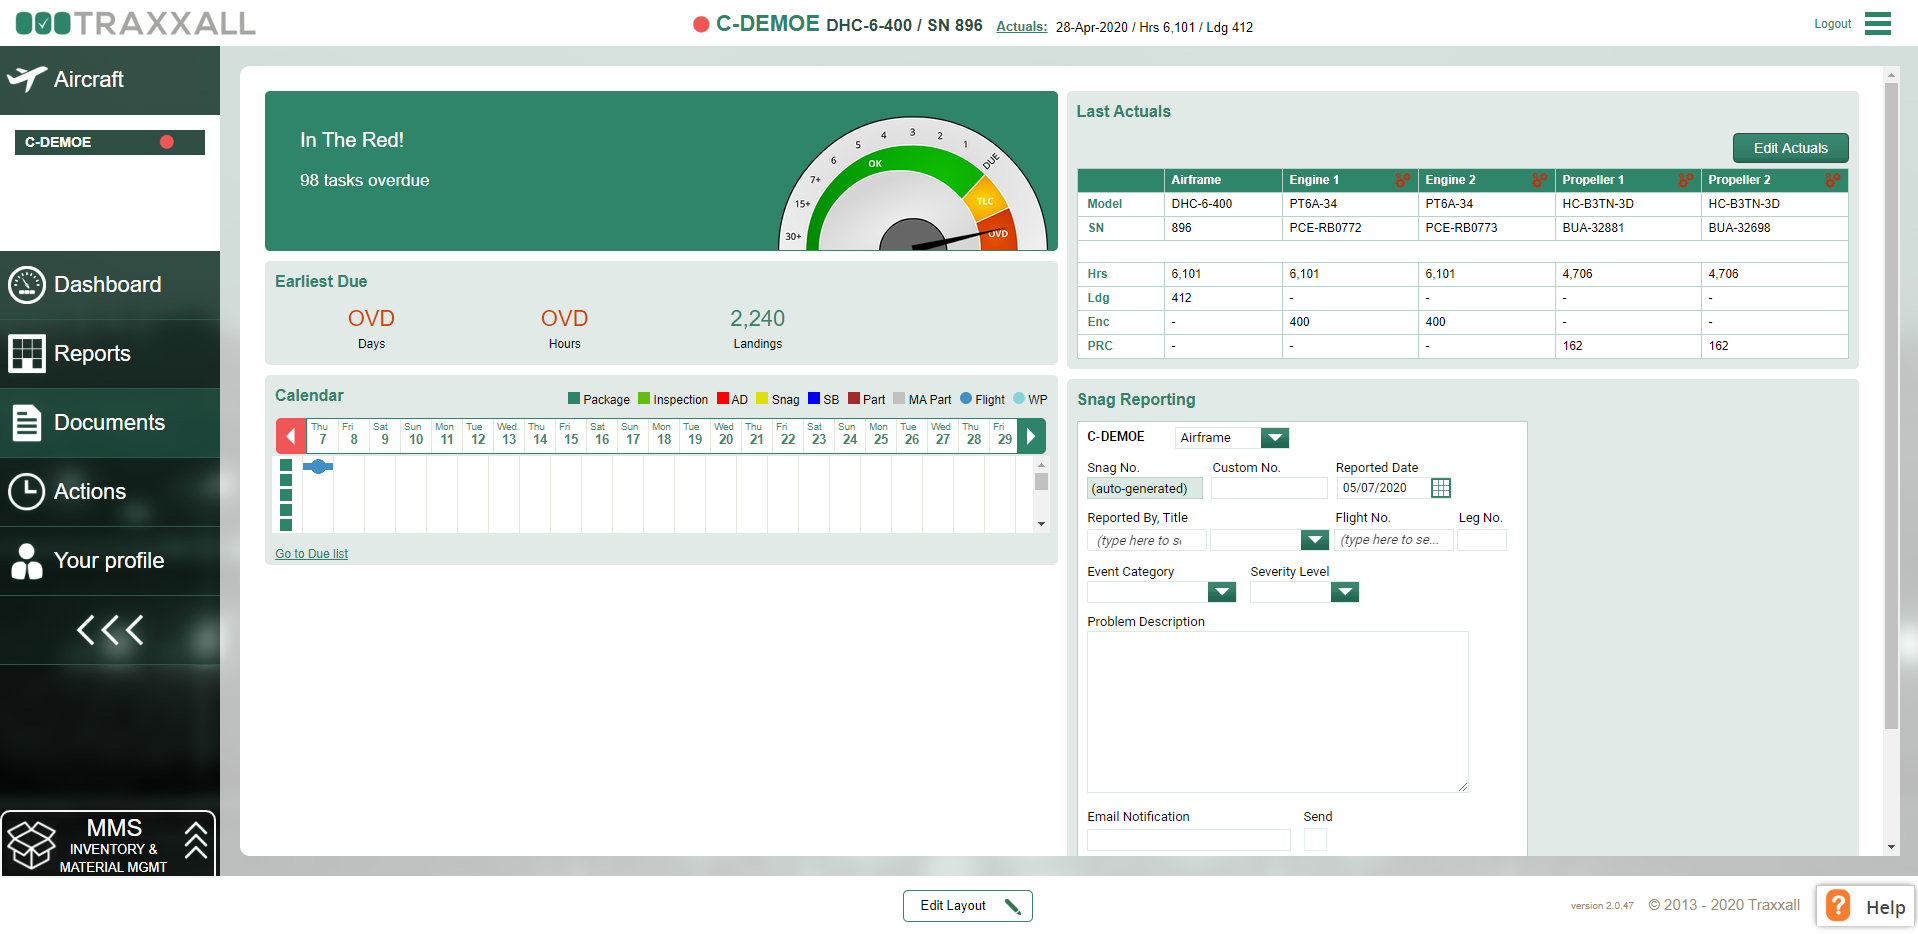1918x934 pixels.
Task: Click the Logout link
Action: pyautogui.click(x=1832, y=24)
